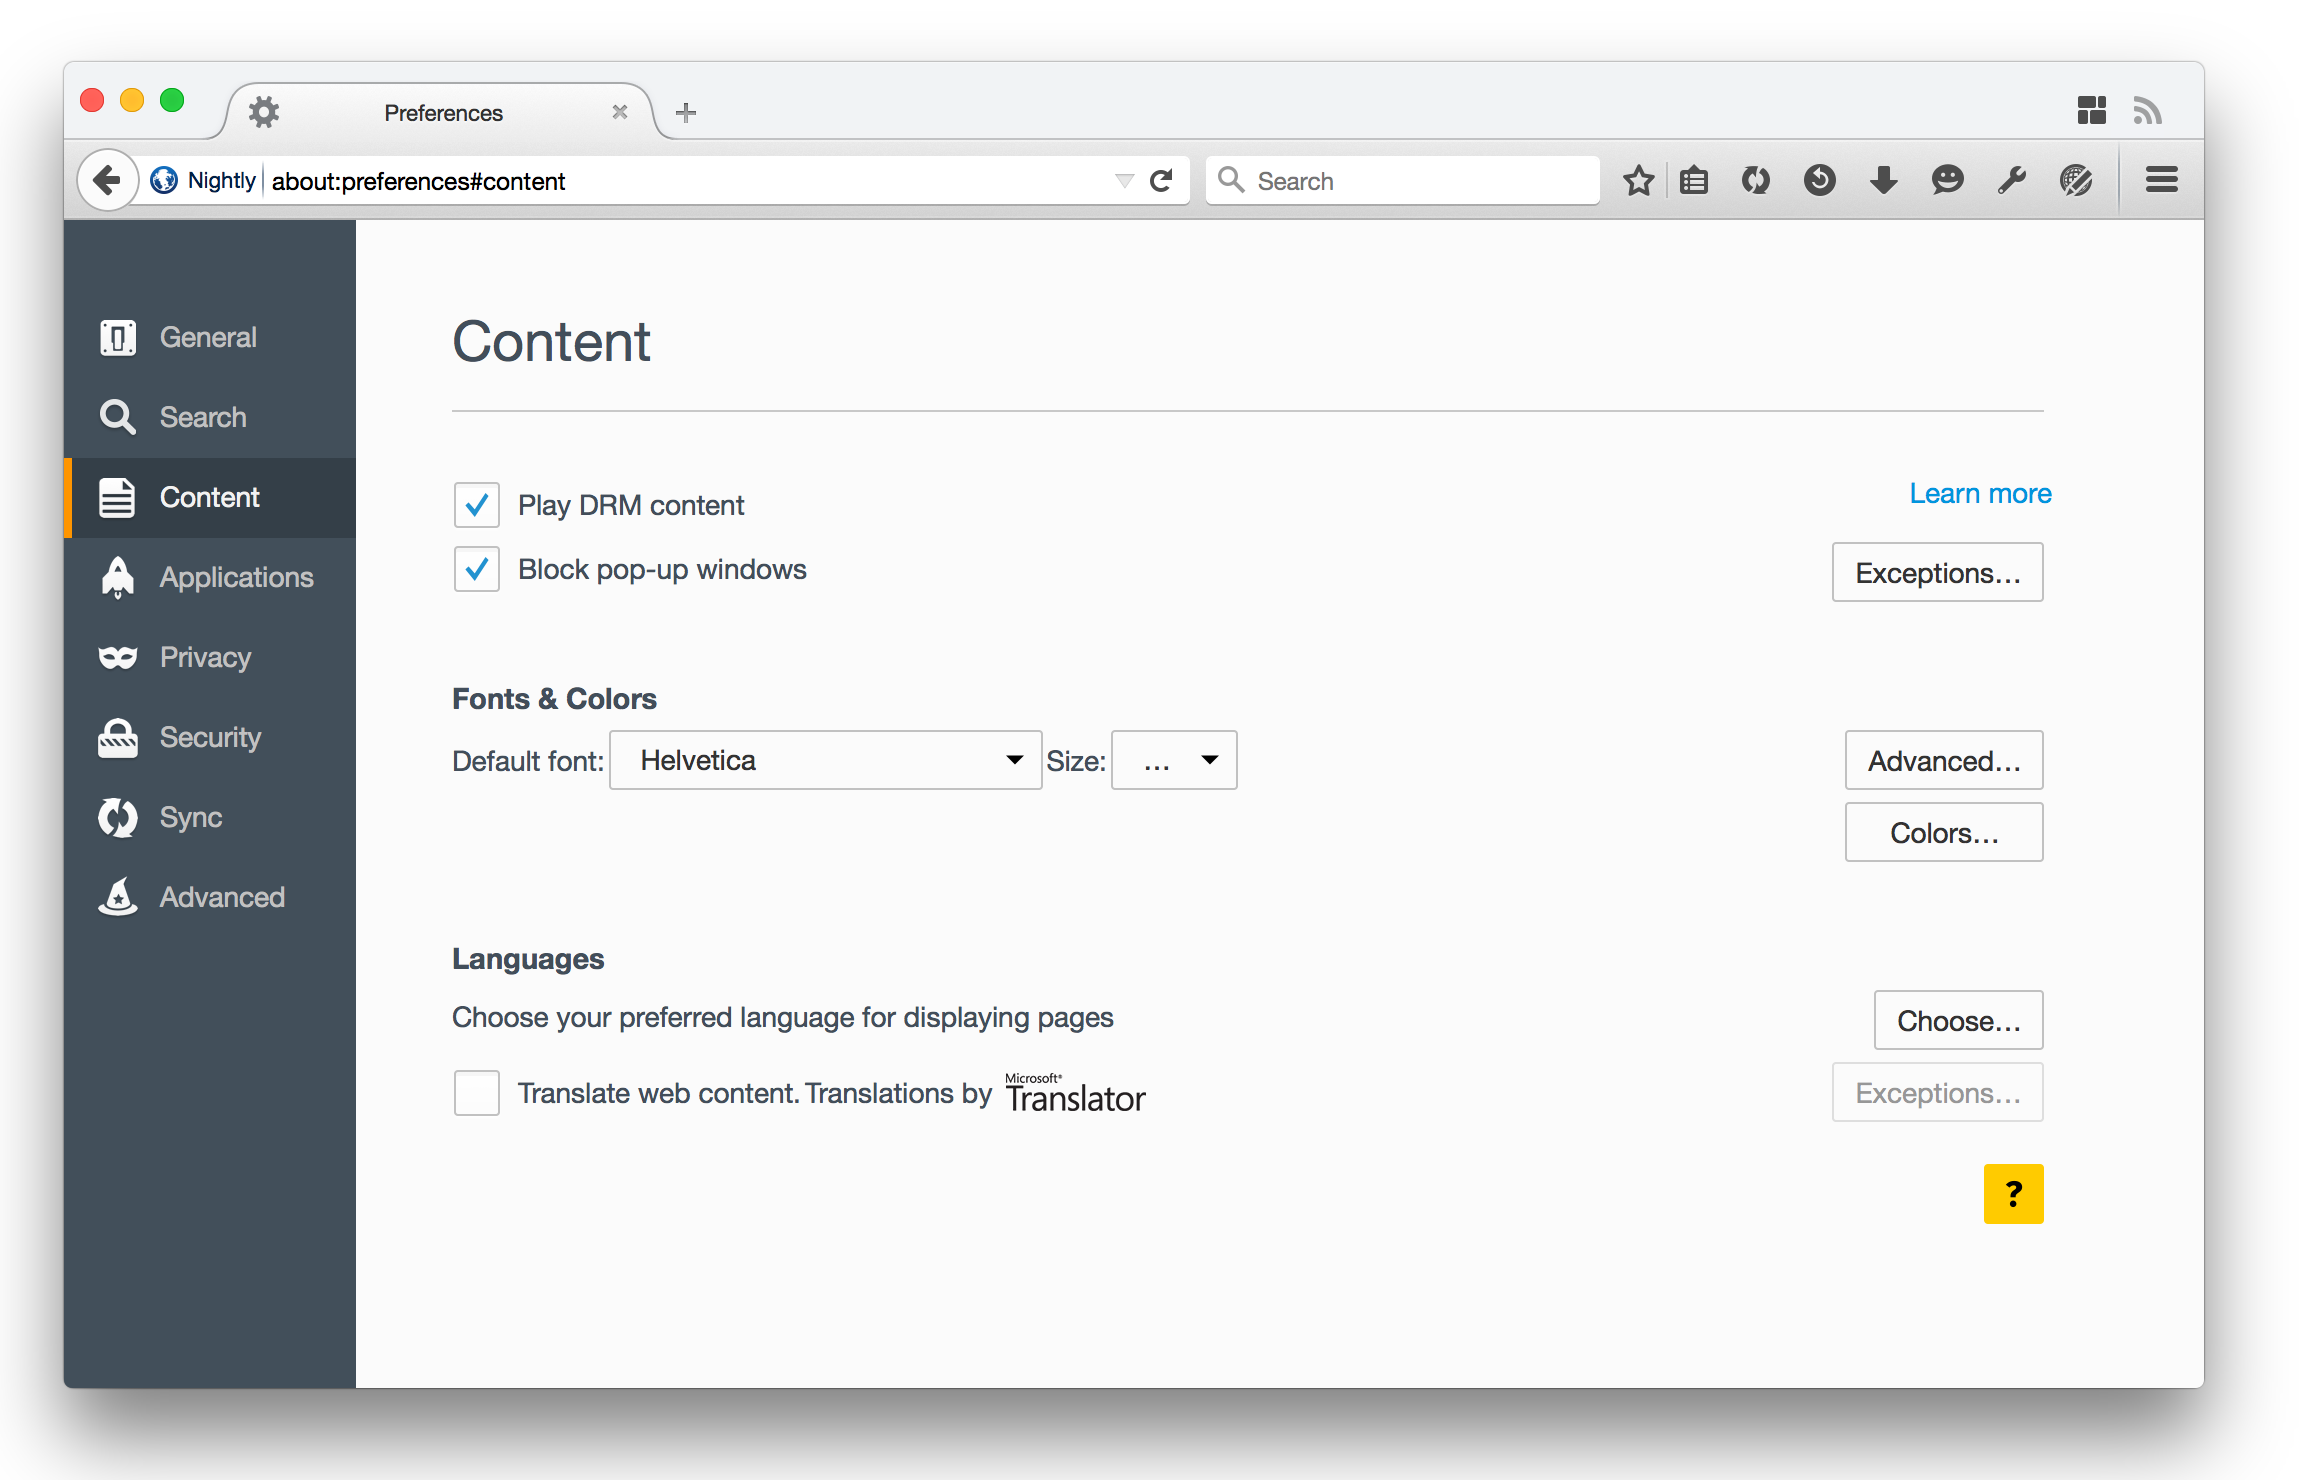
Task: Click the bookmark star icon
Action: pyautogui.click(x=1638, y=181)
